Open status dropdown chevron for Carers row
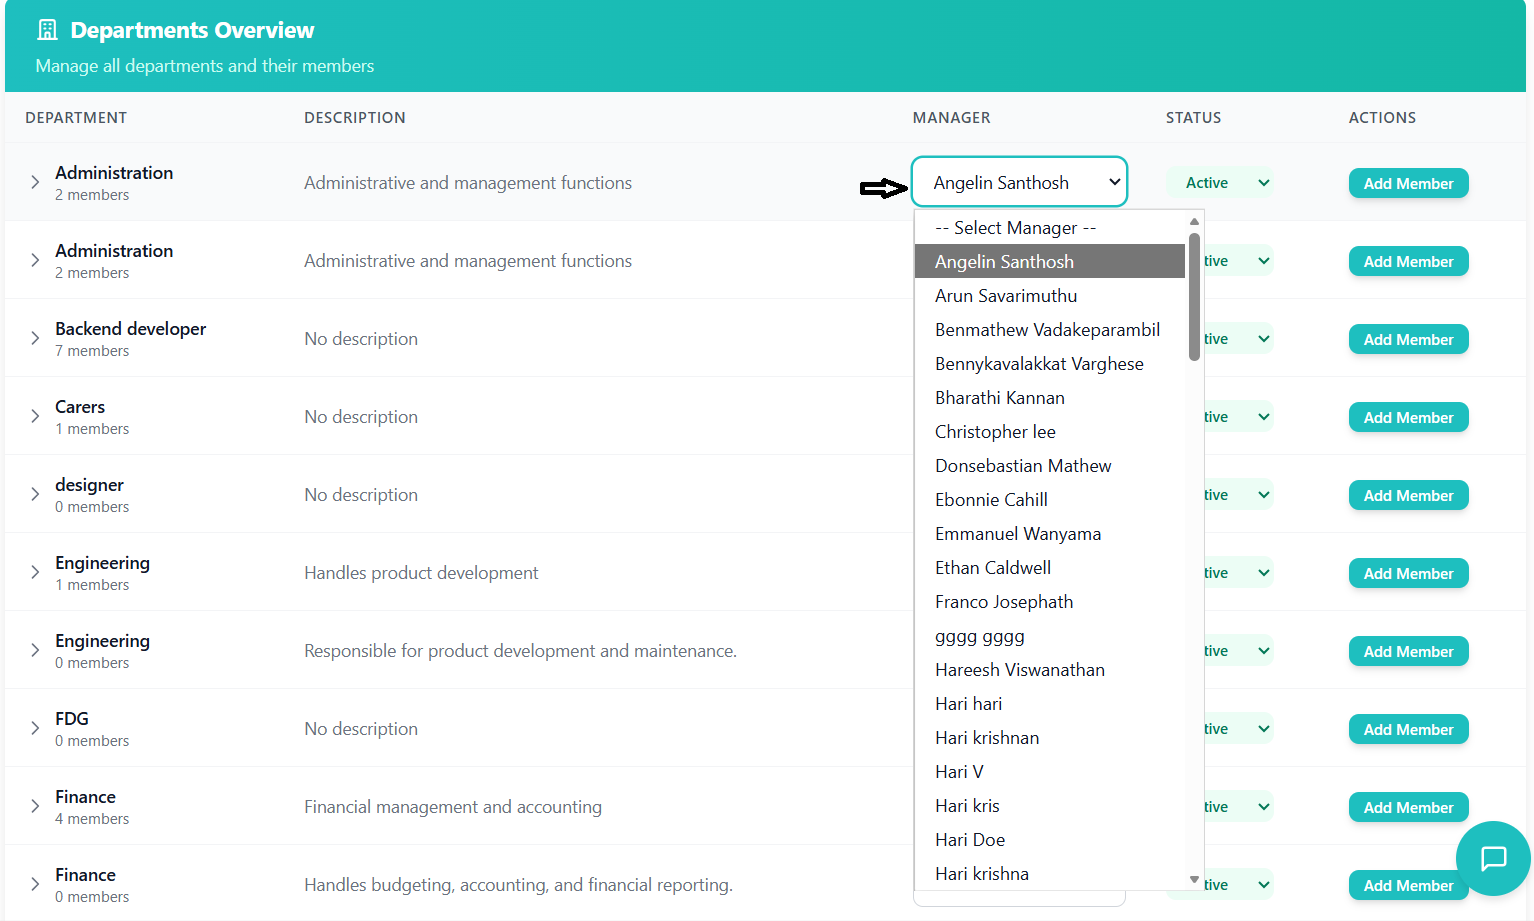Screen dimensions: 1534x921 1263,417
